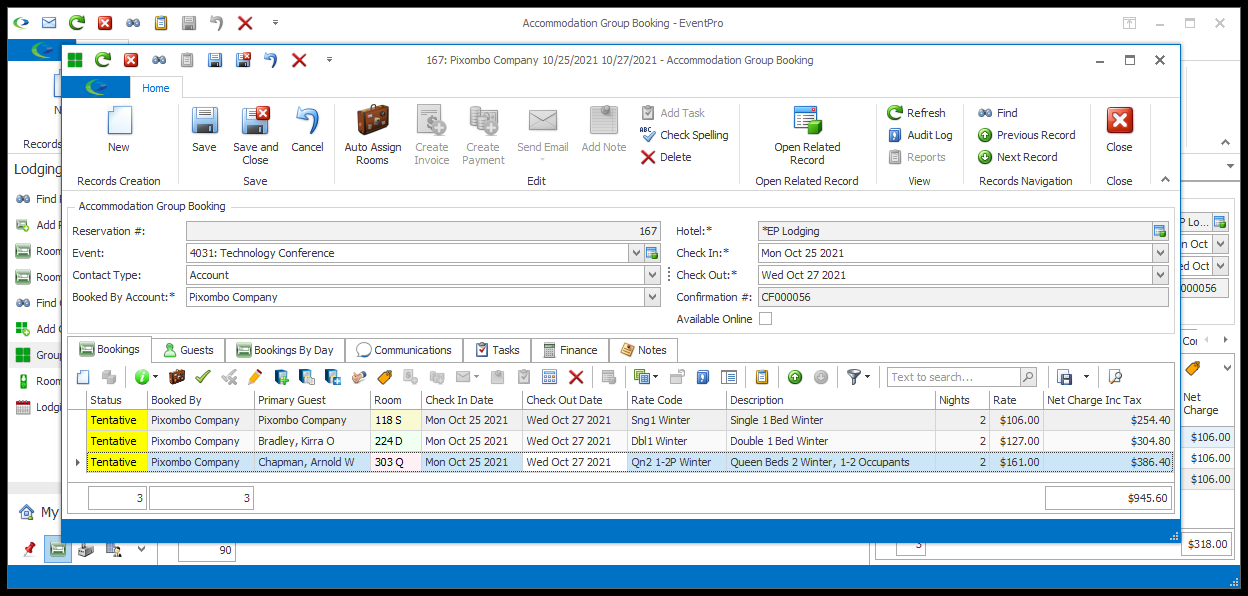Click the Qn2 1-2P Winter rate code cell
Screen dimensions: 1248x596
[676, 462]
